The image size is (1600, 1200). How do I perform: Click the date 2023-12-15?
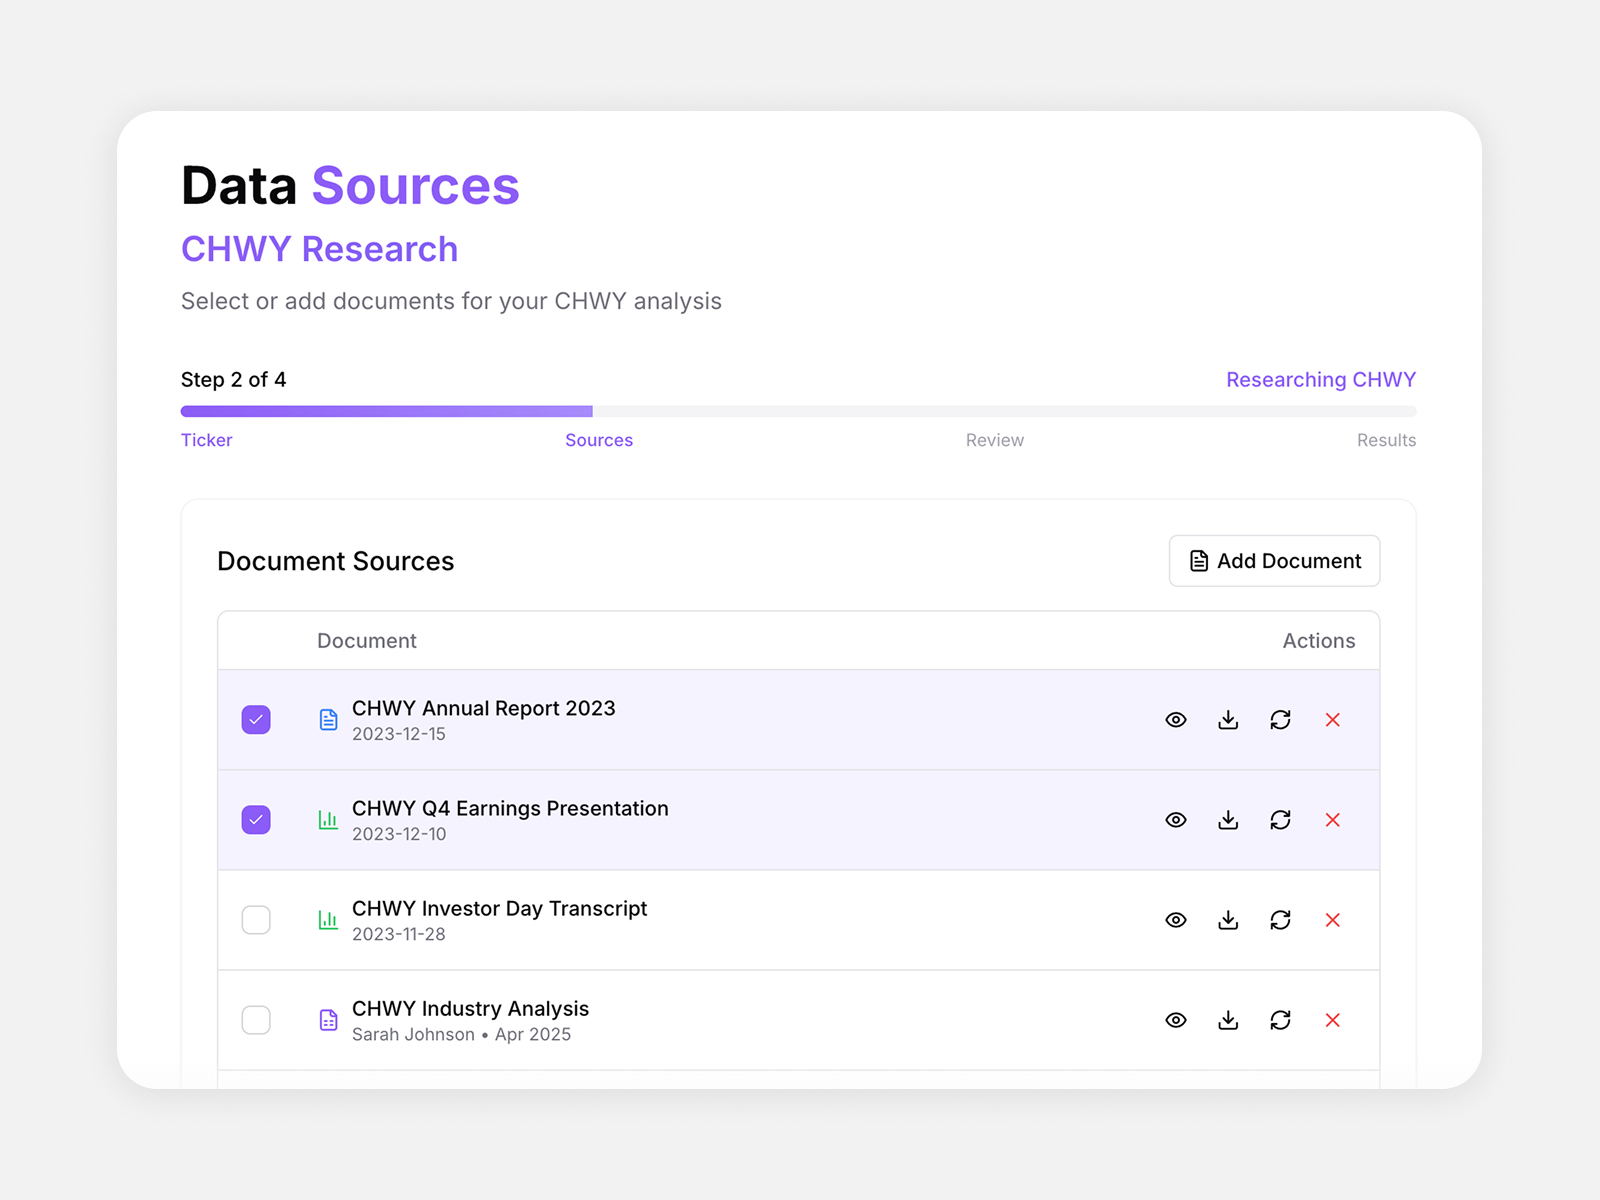tap(399, 734)
